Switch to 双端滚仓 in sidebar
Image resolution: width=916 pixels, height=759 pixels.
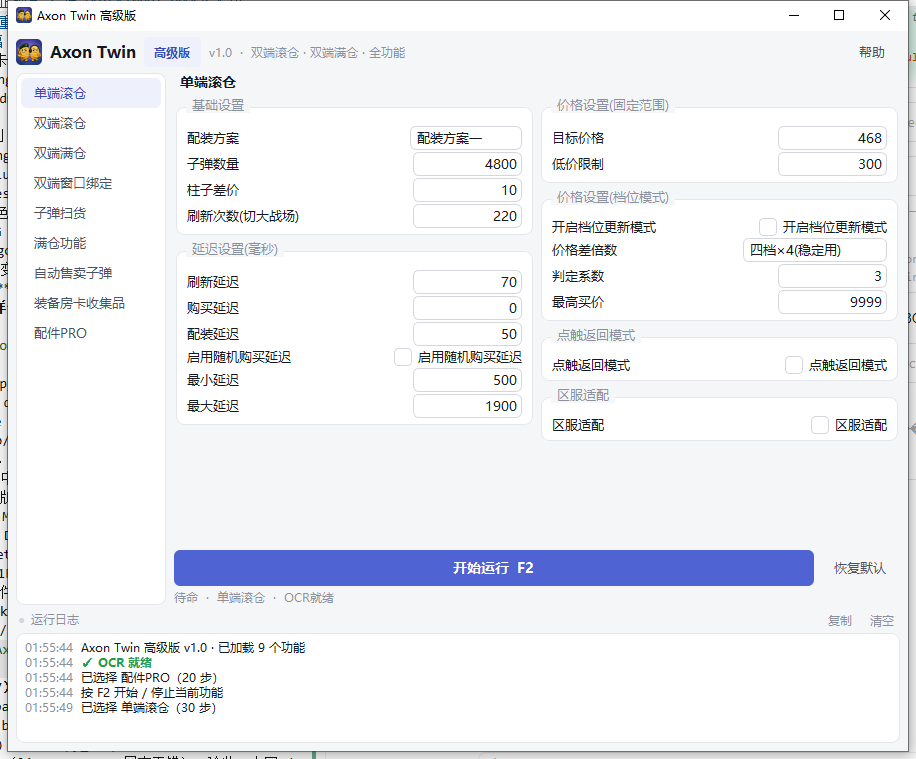coord(60,123)
